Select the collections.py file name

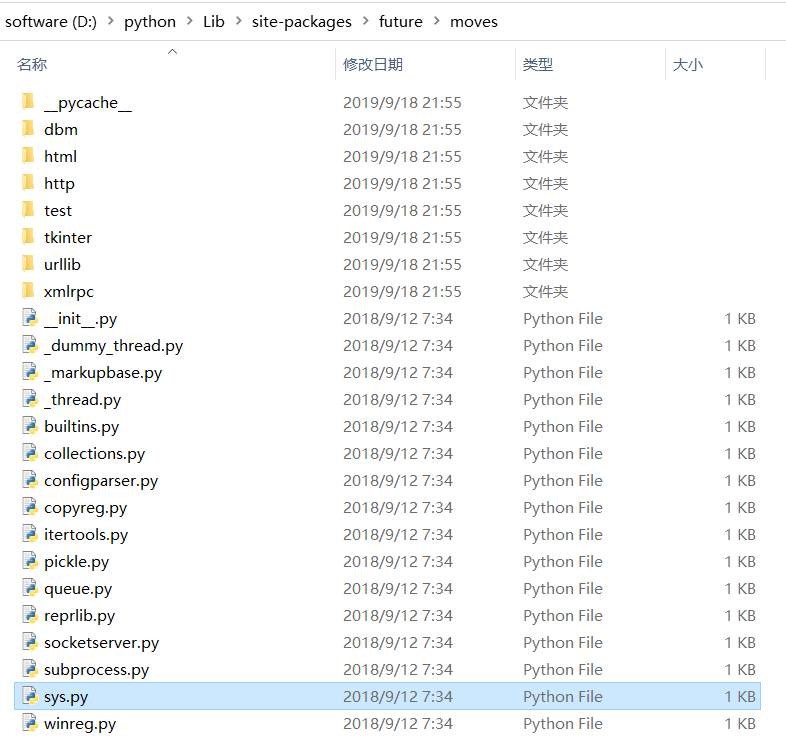94,454
